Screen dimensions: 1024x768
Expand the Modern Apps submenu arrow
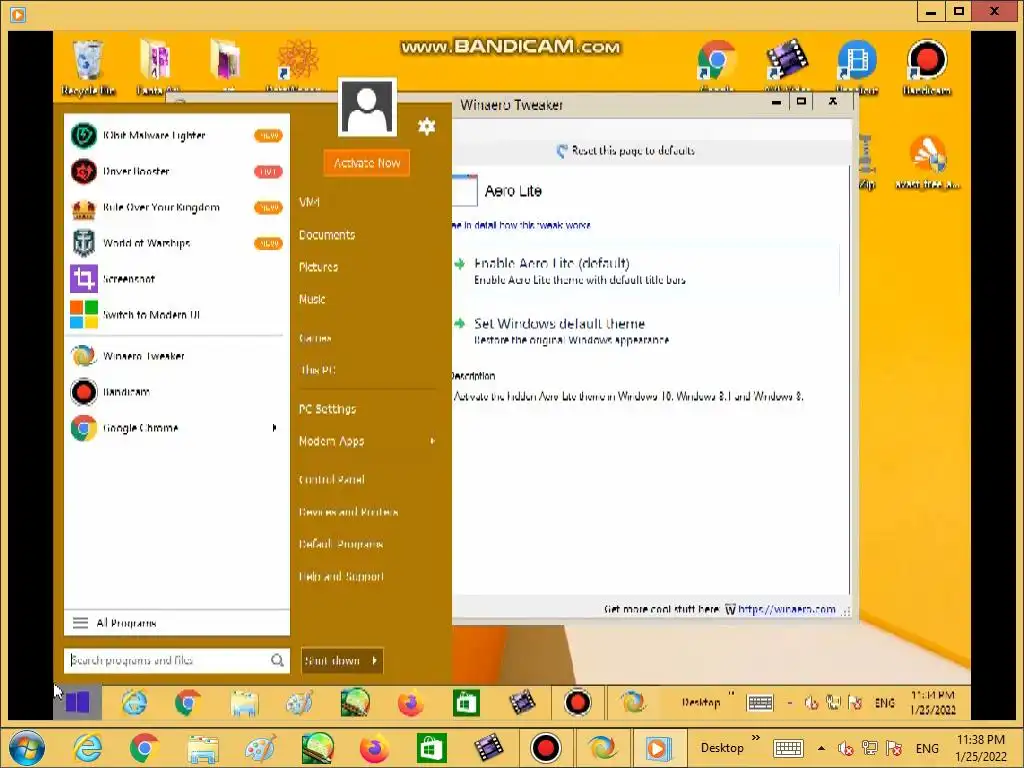432,441
